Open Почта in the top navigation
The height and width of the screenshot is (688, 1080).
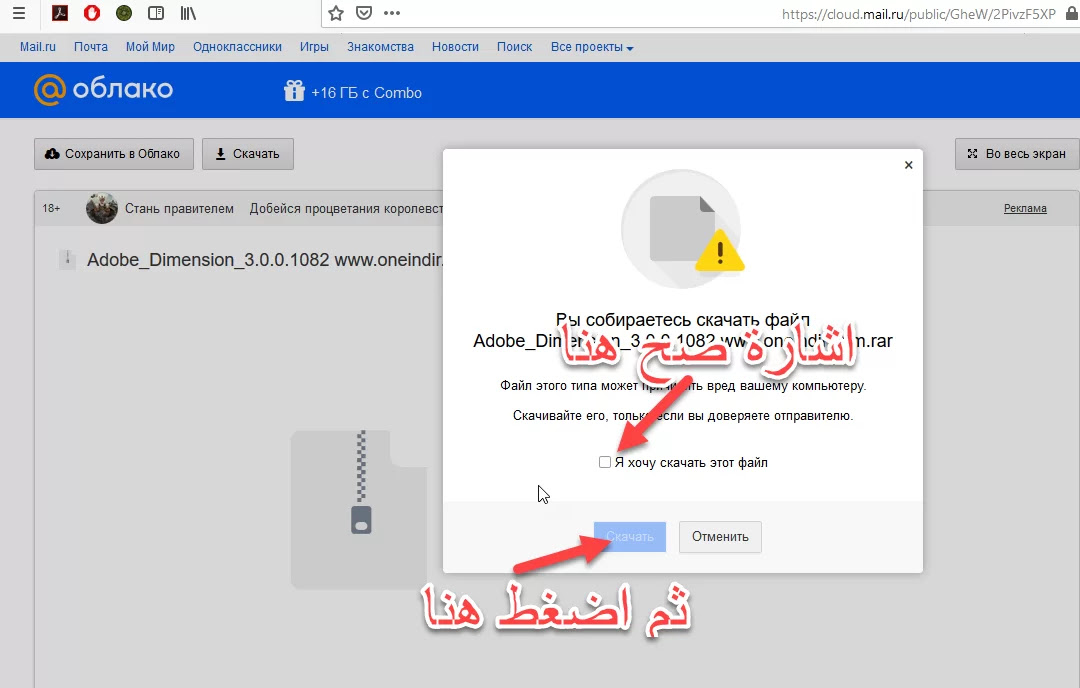point(91,47)
